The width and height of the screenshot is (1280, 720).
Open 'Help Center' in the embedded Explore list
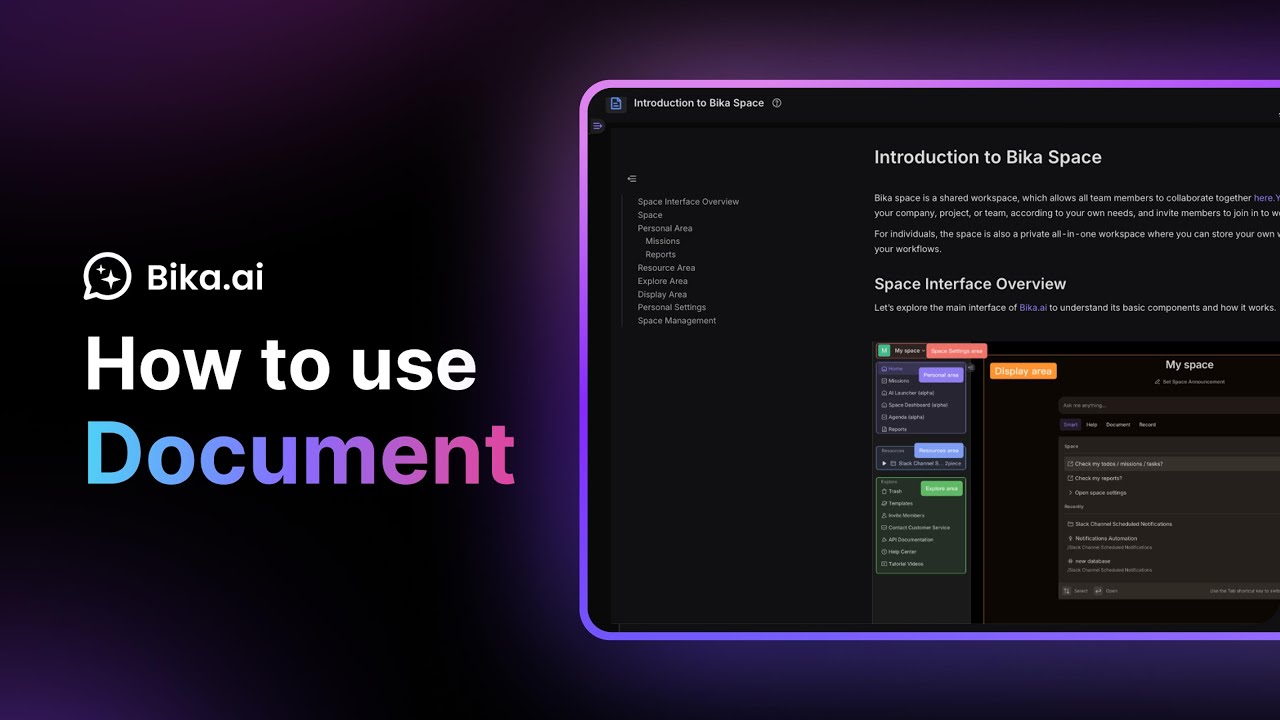[x=898, y=552]
